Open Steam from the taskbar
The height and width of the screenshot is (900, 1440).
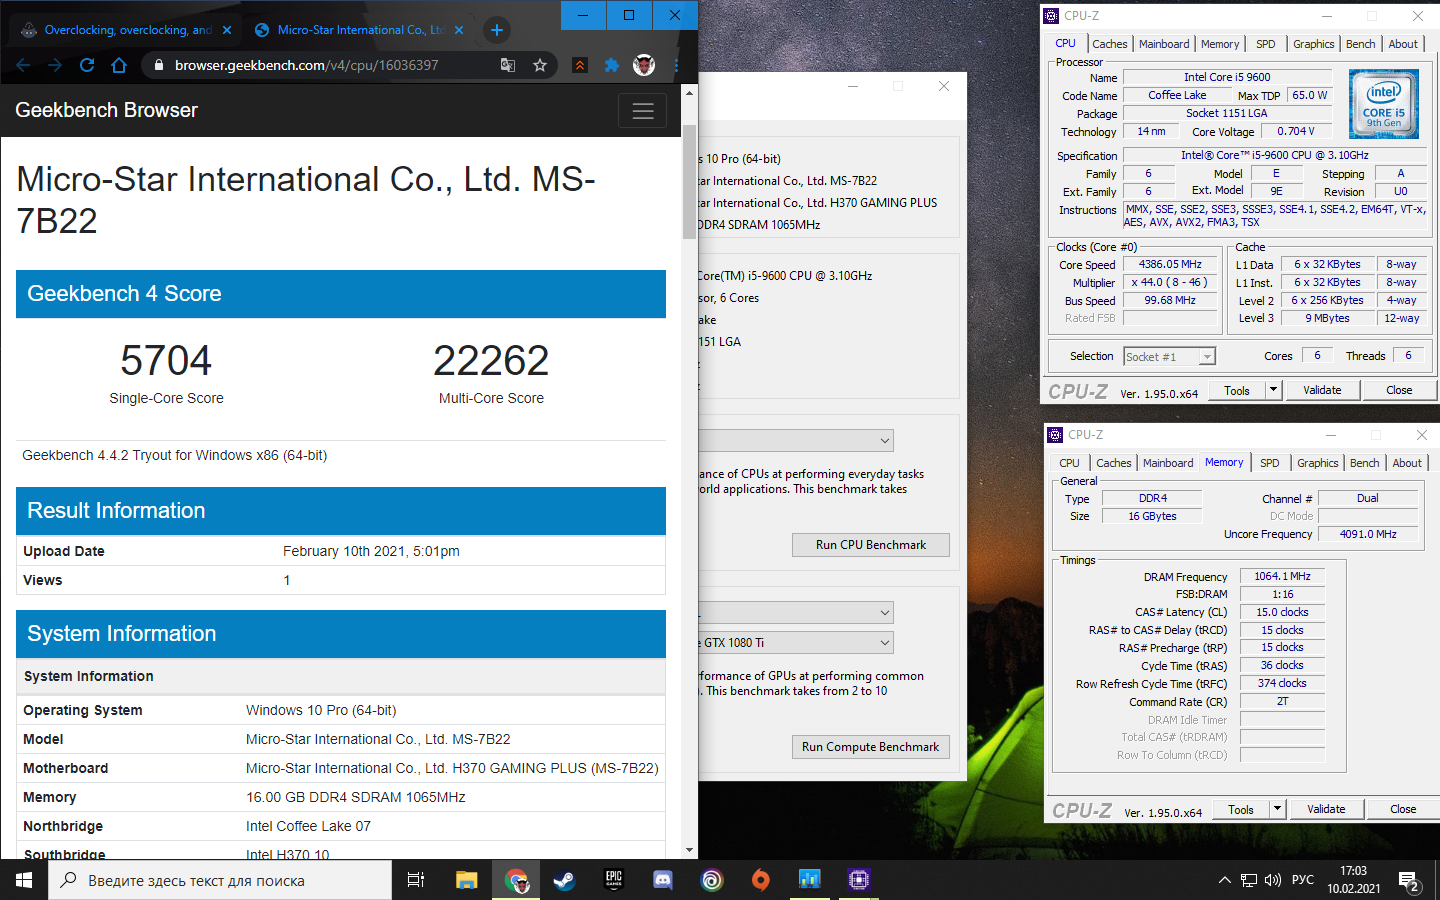point(564,880)
